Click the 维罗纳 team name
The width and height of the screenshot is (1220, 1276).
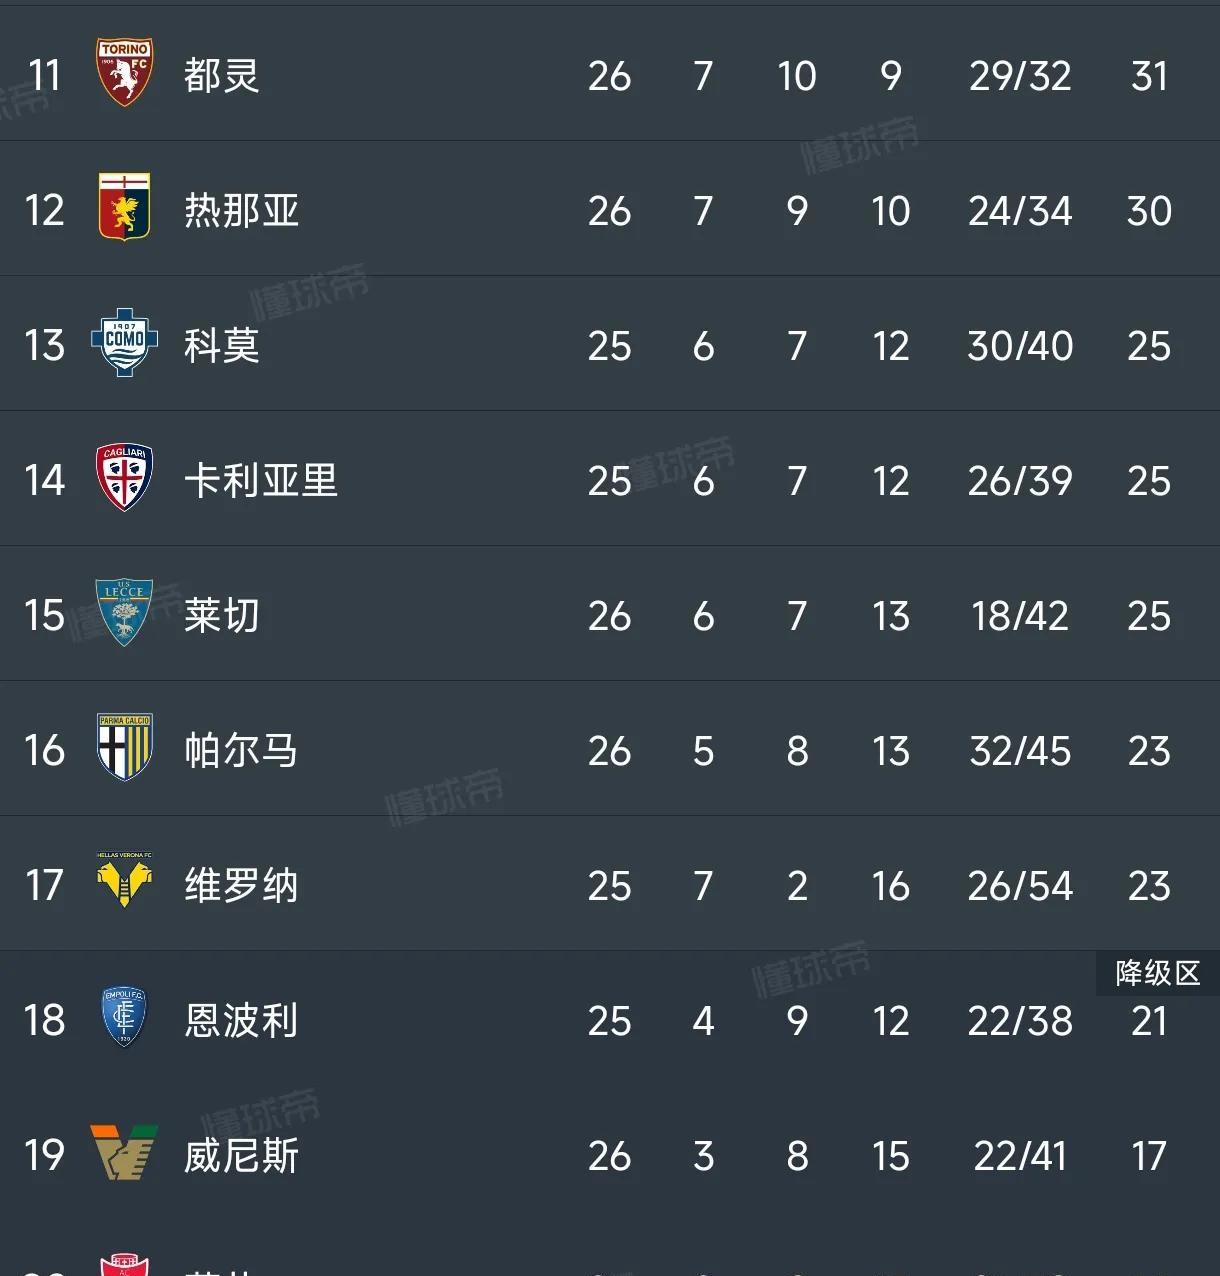(x=241, y=885)
